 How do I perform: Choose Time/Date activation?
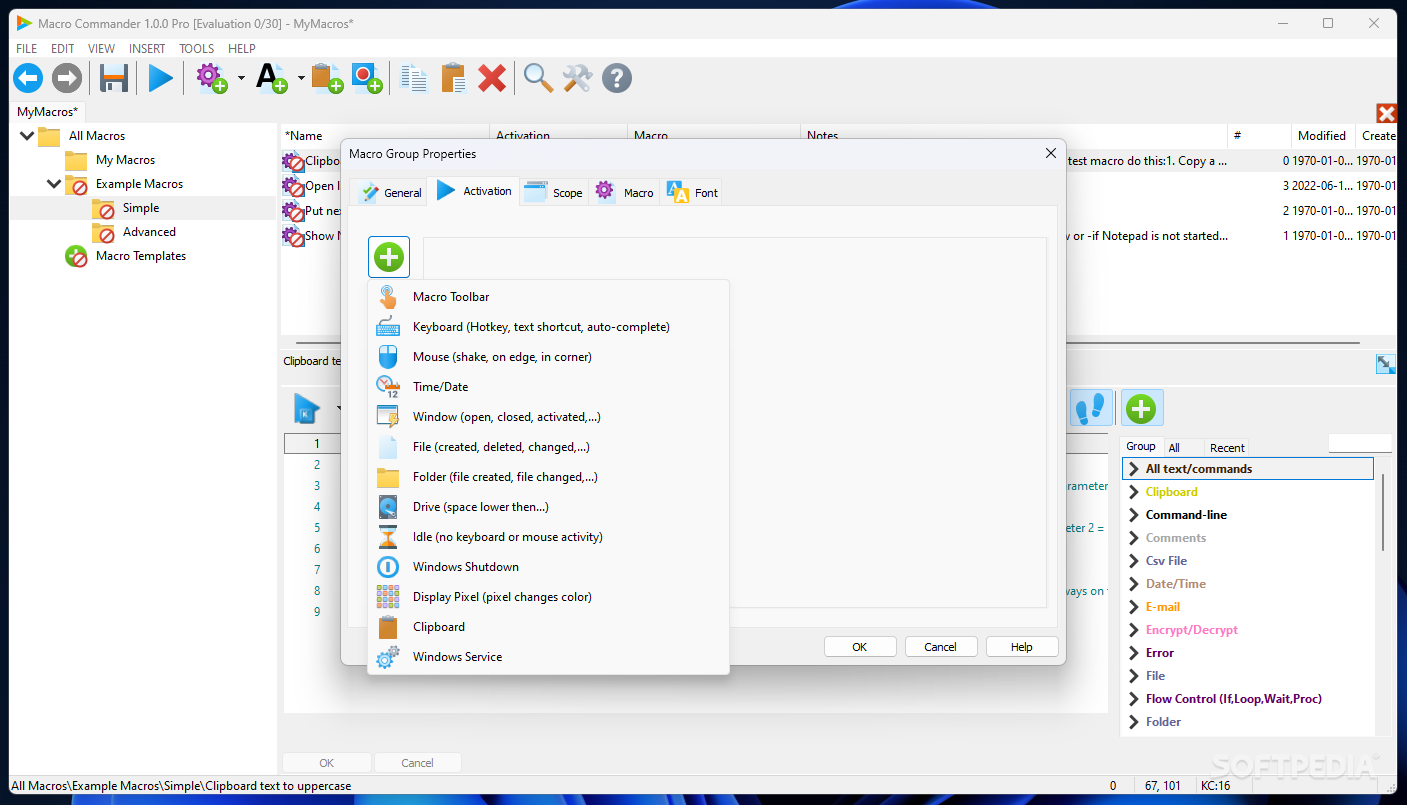(548, 387)
